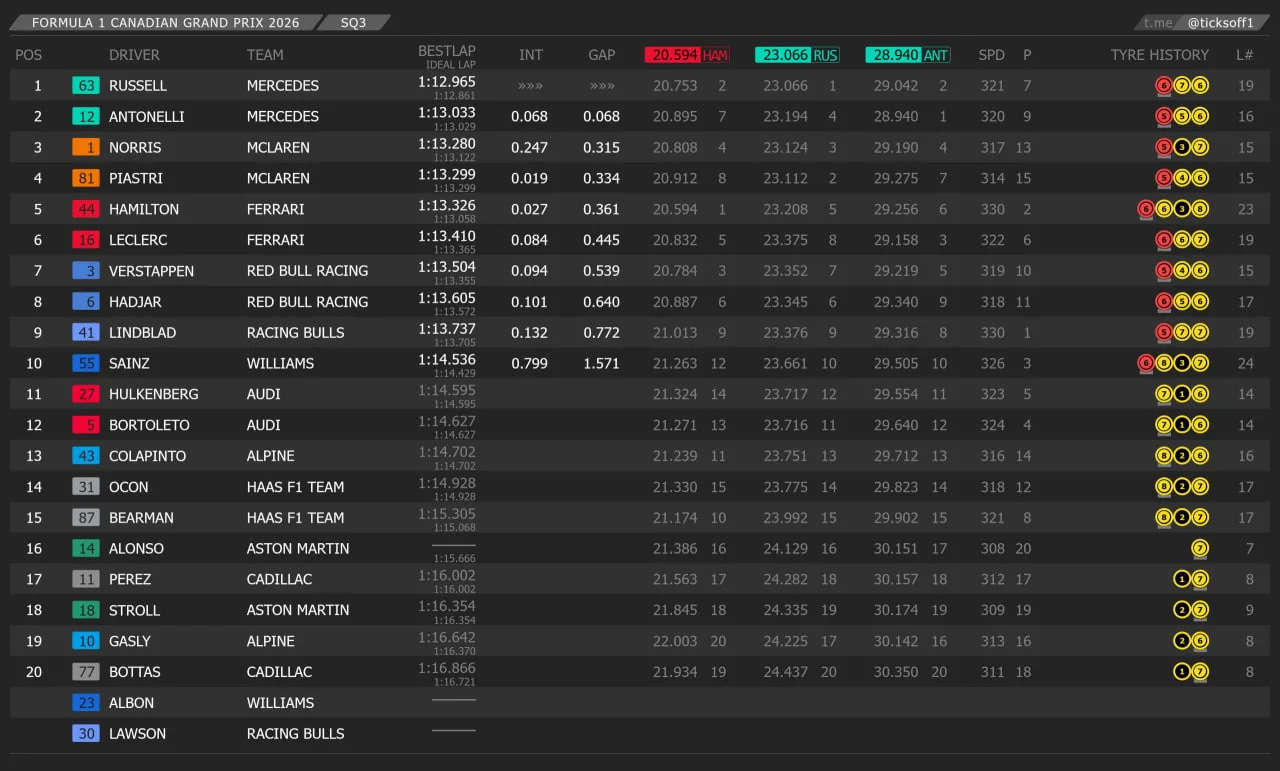
Task: Click Verstappen's number 3 badge
Action: pyautogui.click(x=86, y=271)
